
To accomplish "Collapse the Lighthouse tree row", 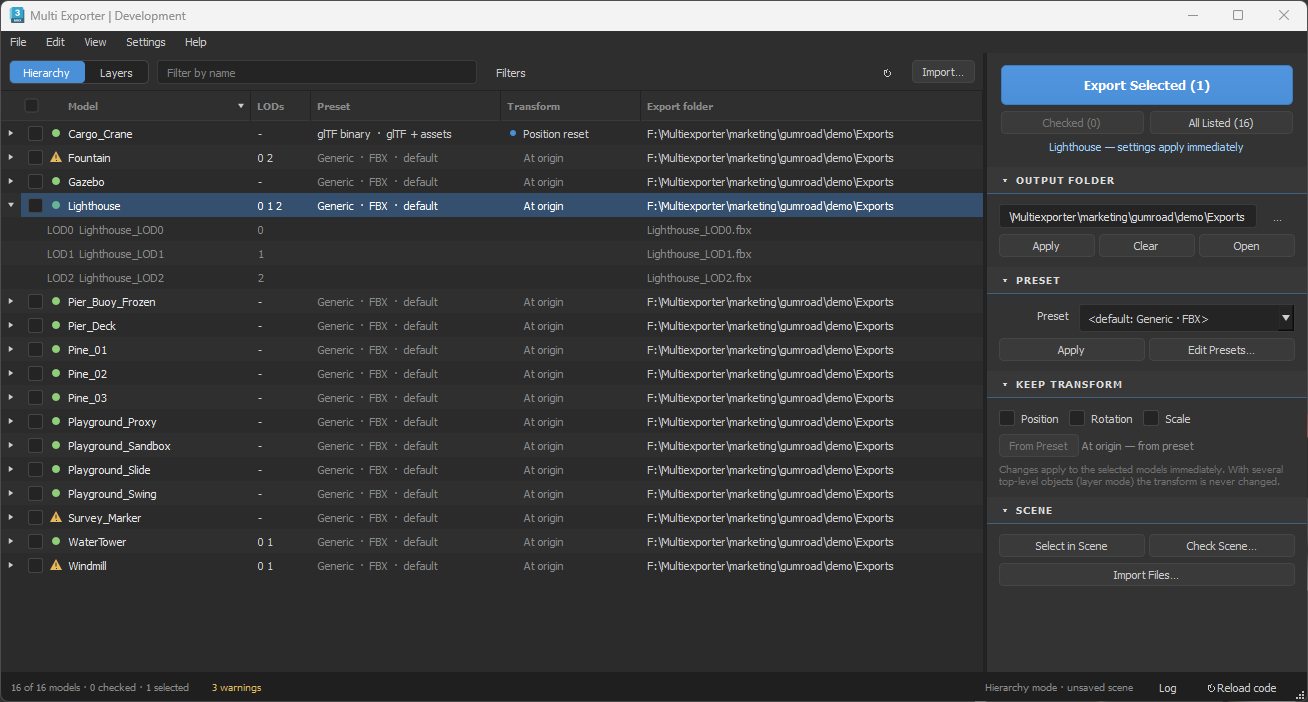I will [11, 206].
